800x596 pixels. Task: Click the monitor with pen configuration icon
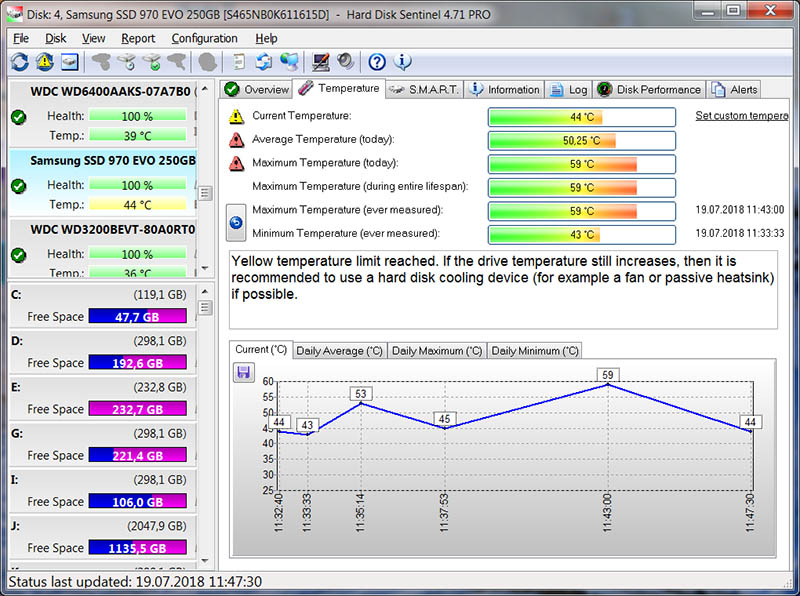[x=320, y=62]
